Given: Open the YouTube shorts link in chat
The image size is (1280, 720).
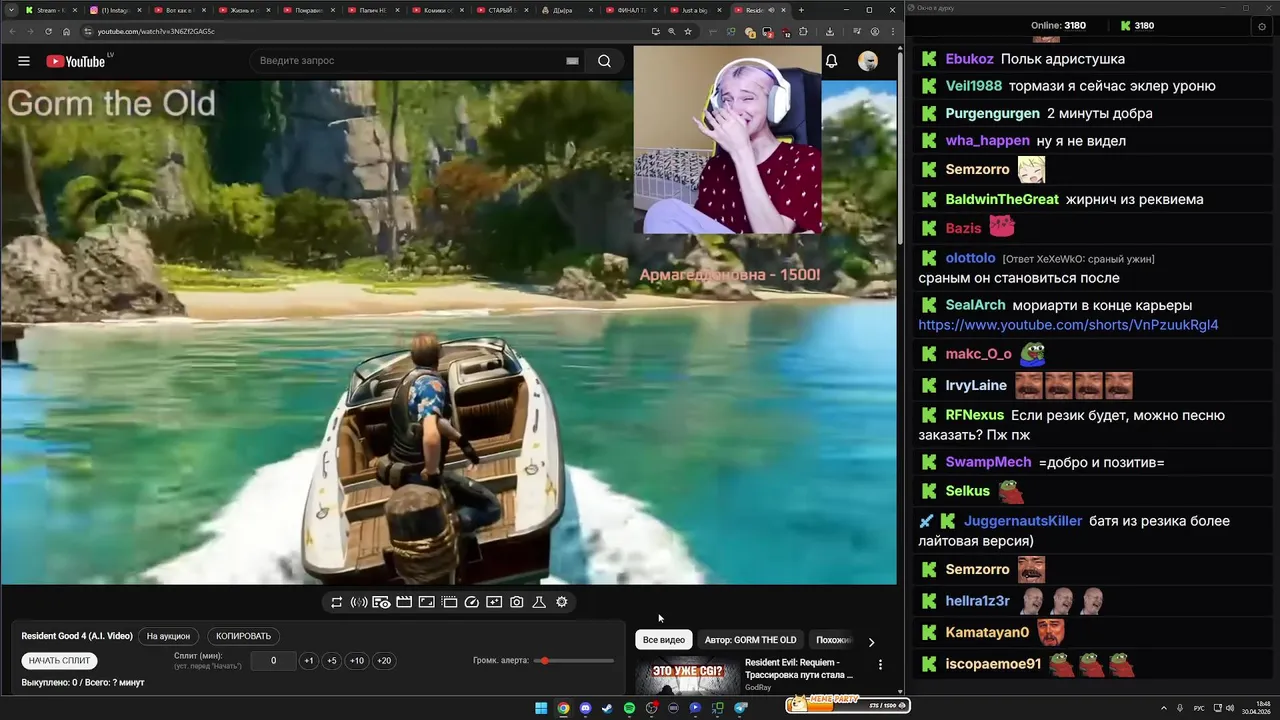Looking at the screenshot, I should (1068, 325).
